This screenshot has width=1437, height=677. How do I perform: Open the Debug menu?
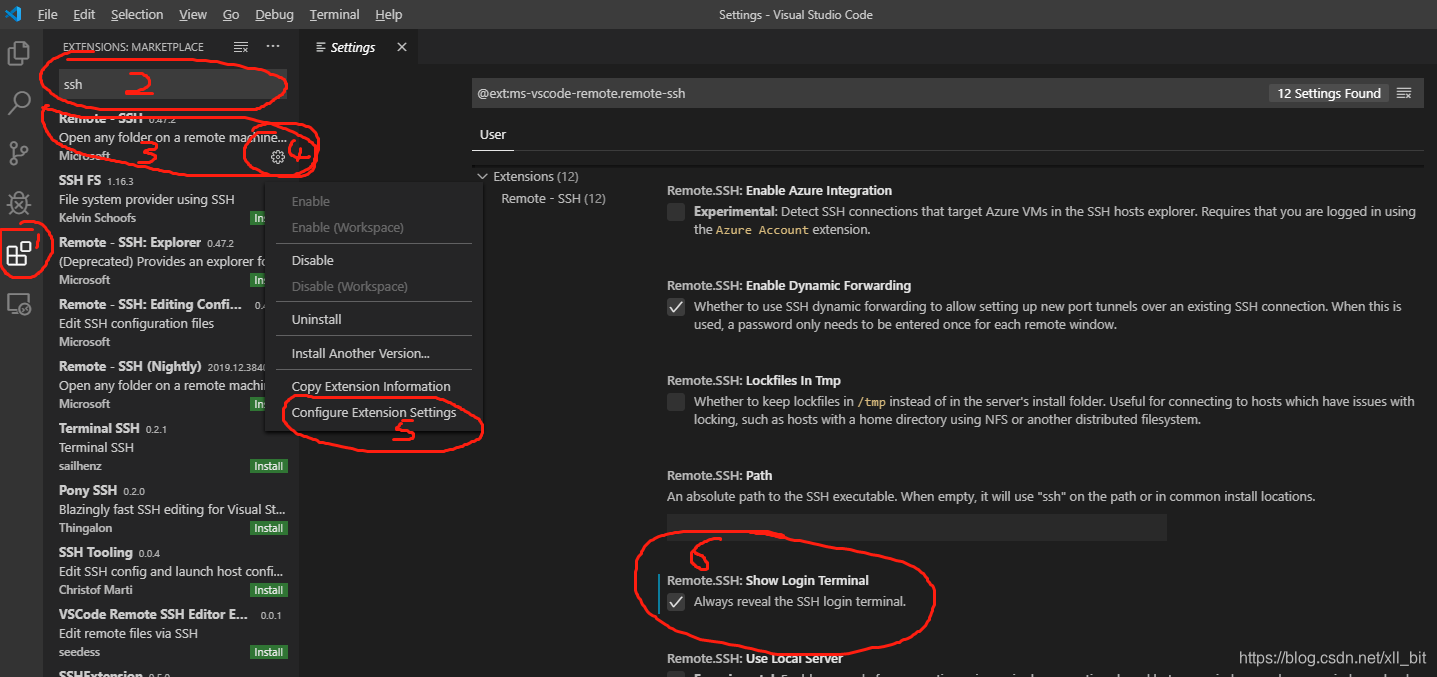pos(274,14)
